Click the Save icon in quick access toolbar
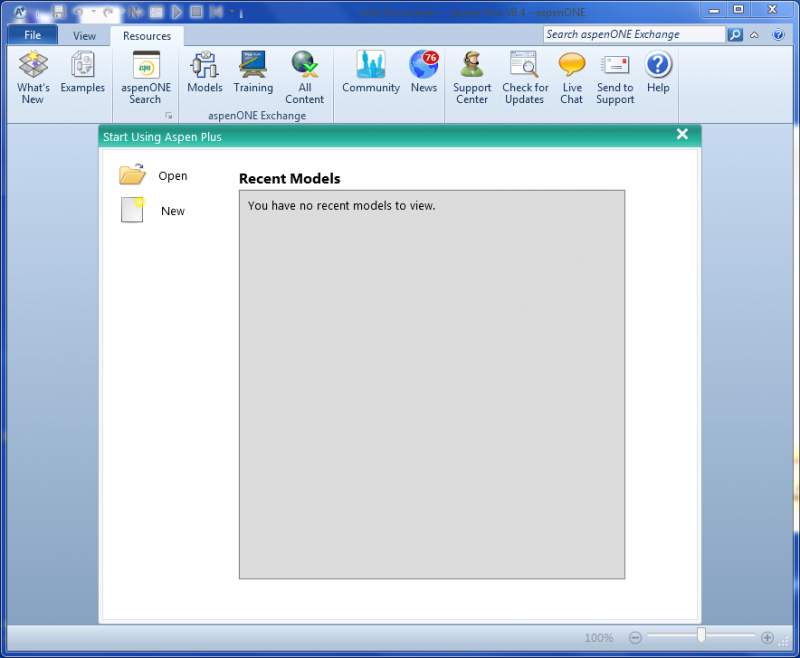 [59, 12]
